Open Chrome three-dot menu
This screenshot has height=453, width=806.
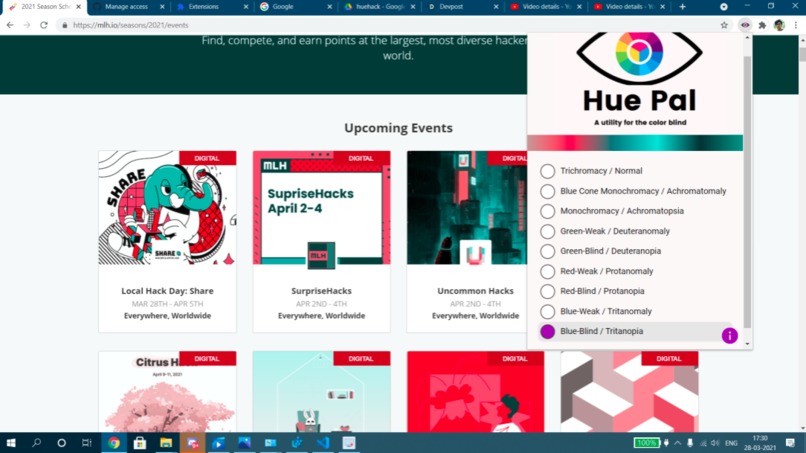point(796,25)
